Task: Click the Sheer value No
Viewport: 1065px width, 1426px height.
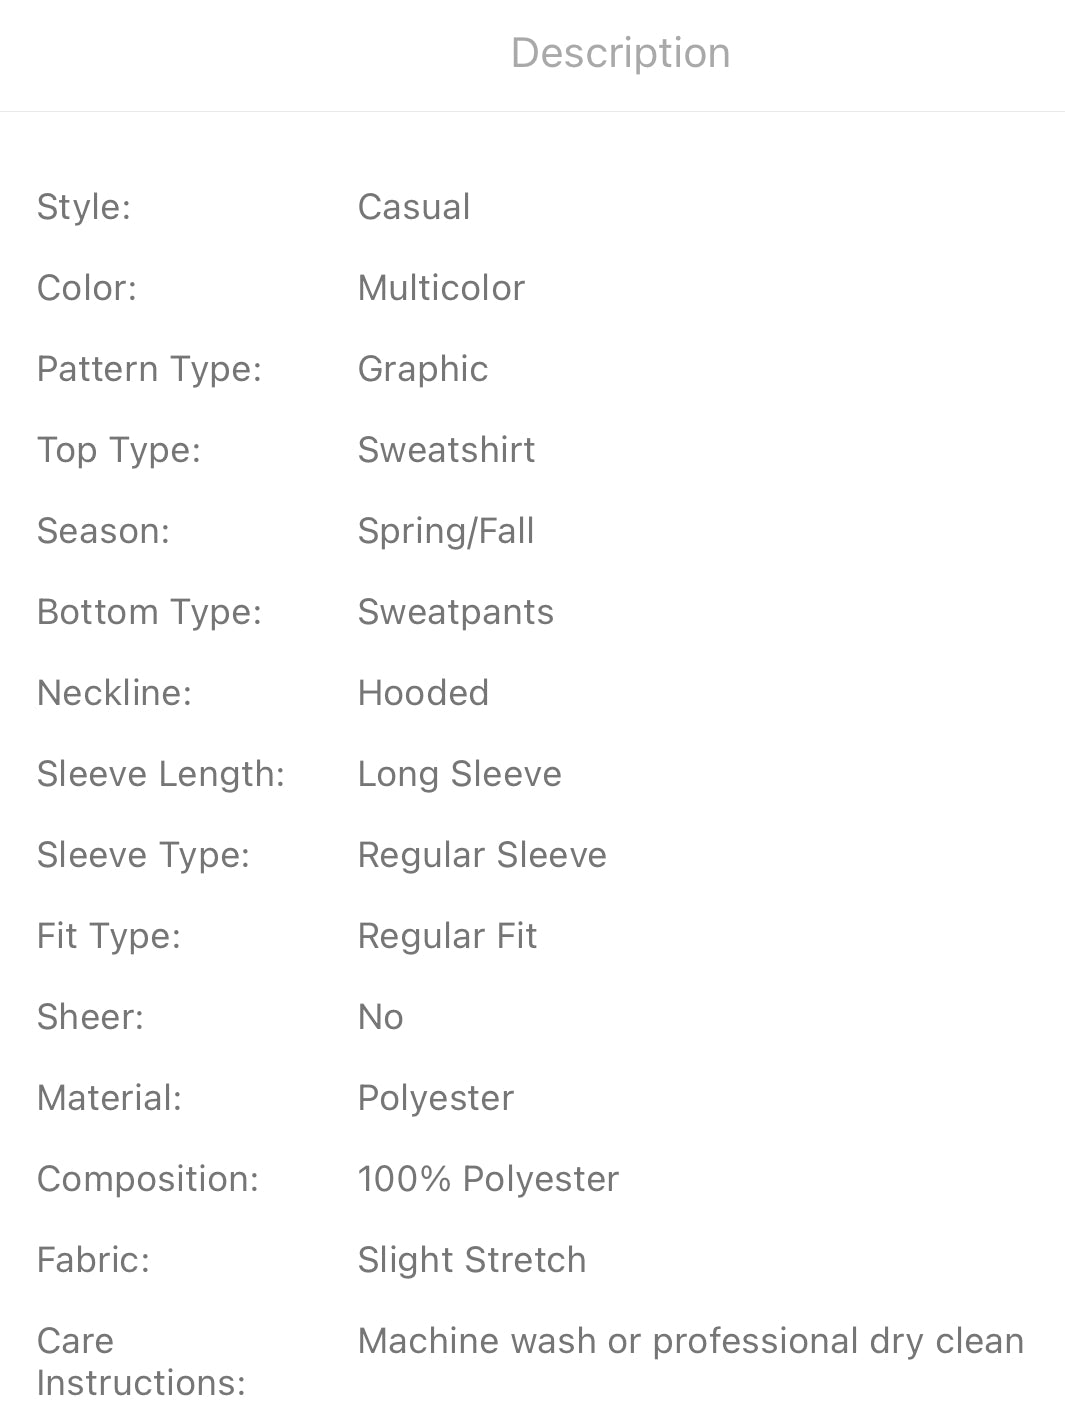Action: tap(381, 1017)
